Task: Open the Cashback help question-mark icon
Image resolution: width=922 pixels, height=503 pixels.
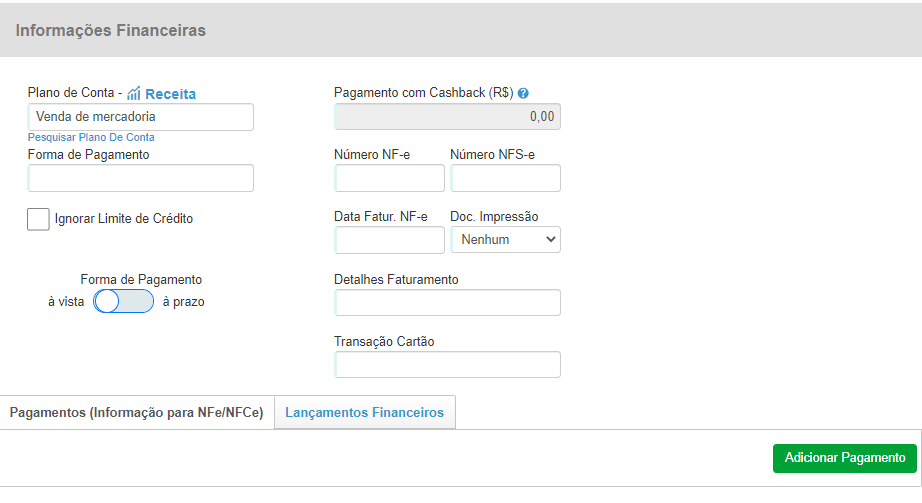Action: (523, 93)
